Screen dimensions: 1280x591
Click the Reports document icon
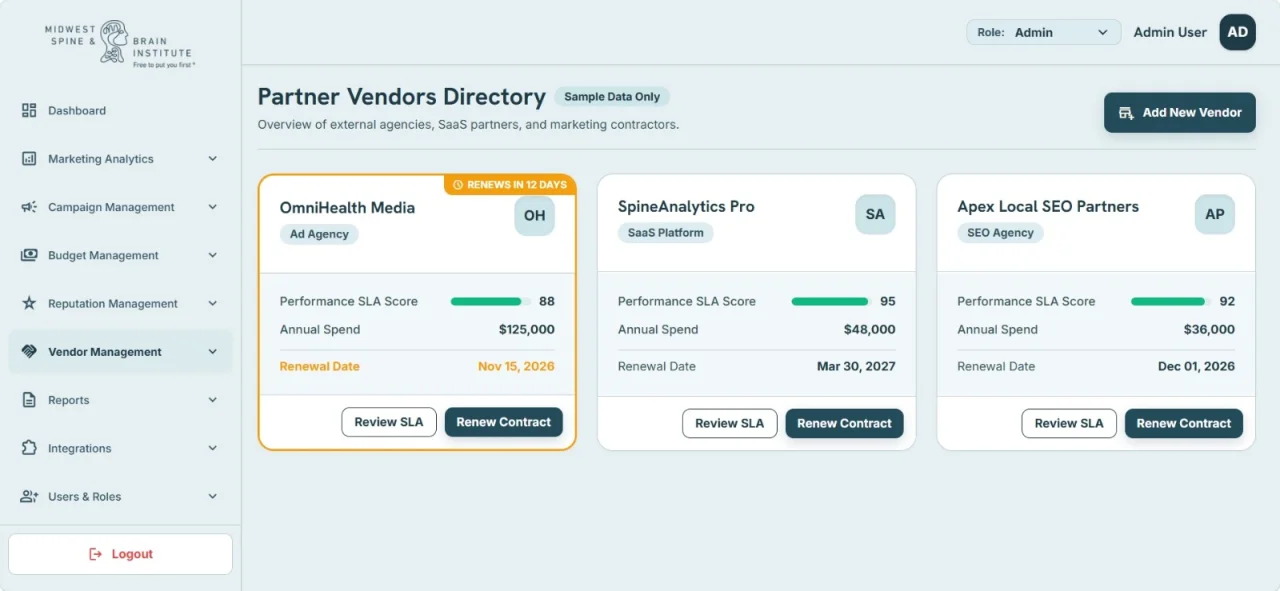point(29,400)
